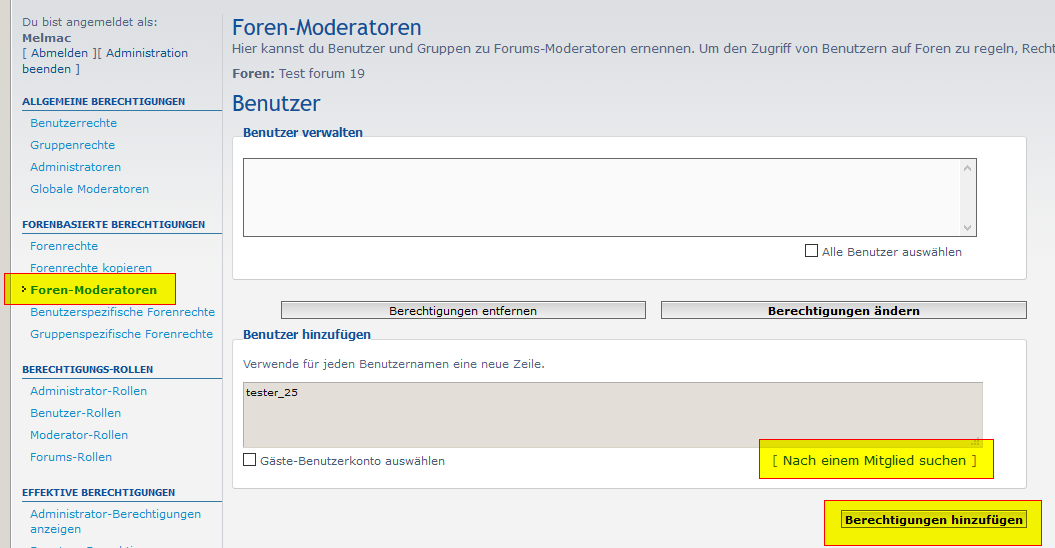1055x548 pixels.
Task: Go to 'Gruppenrechte' sidebar entry
Action: click(72, 145)
